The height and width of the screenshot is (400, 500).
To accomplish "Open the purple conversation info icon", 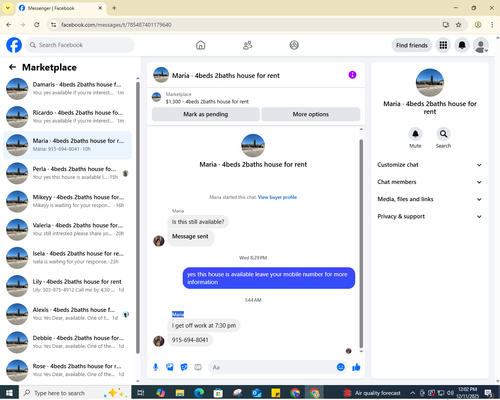I will (x=352, y=75).
